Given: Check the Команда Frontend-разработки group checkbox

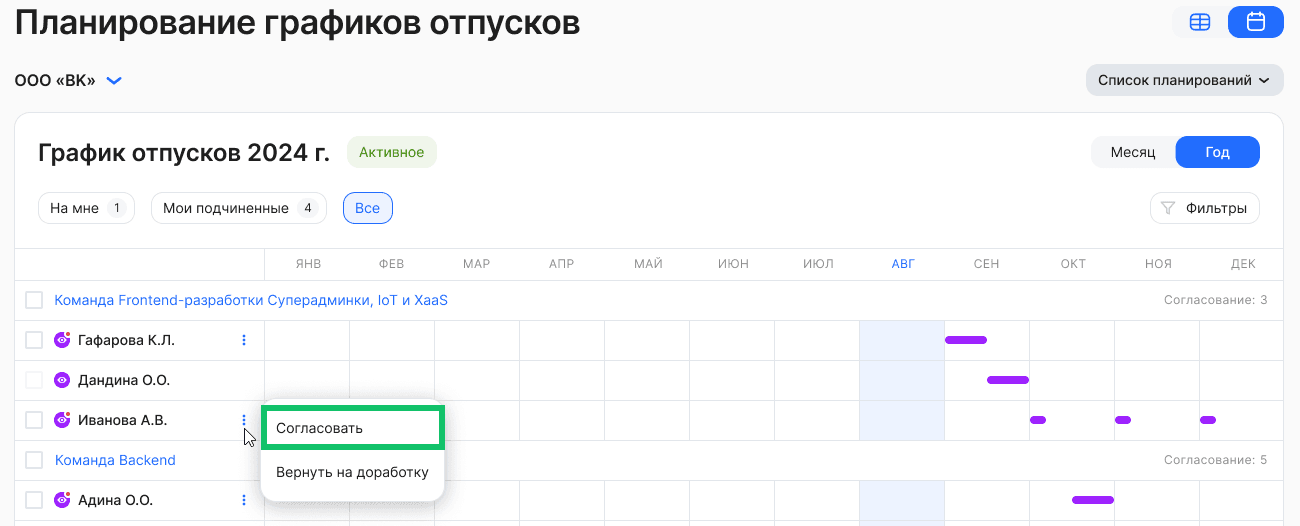Looking at the screenshot, I should coord(34,300).
